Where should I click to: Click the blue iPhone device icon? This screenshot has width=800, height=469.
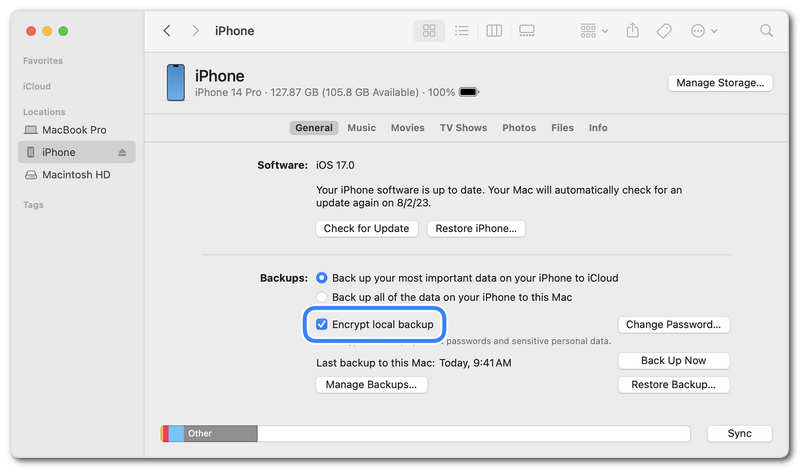tap(176, 82)
